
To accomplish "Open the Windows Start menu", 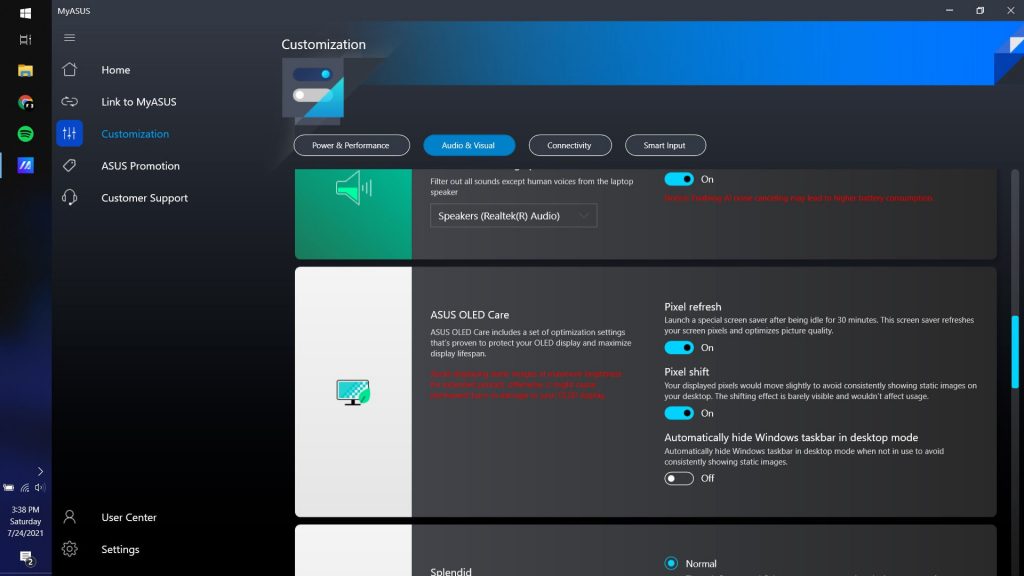I will point(25,12).
